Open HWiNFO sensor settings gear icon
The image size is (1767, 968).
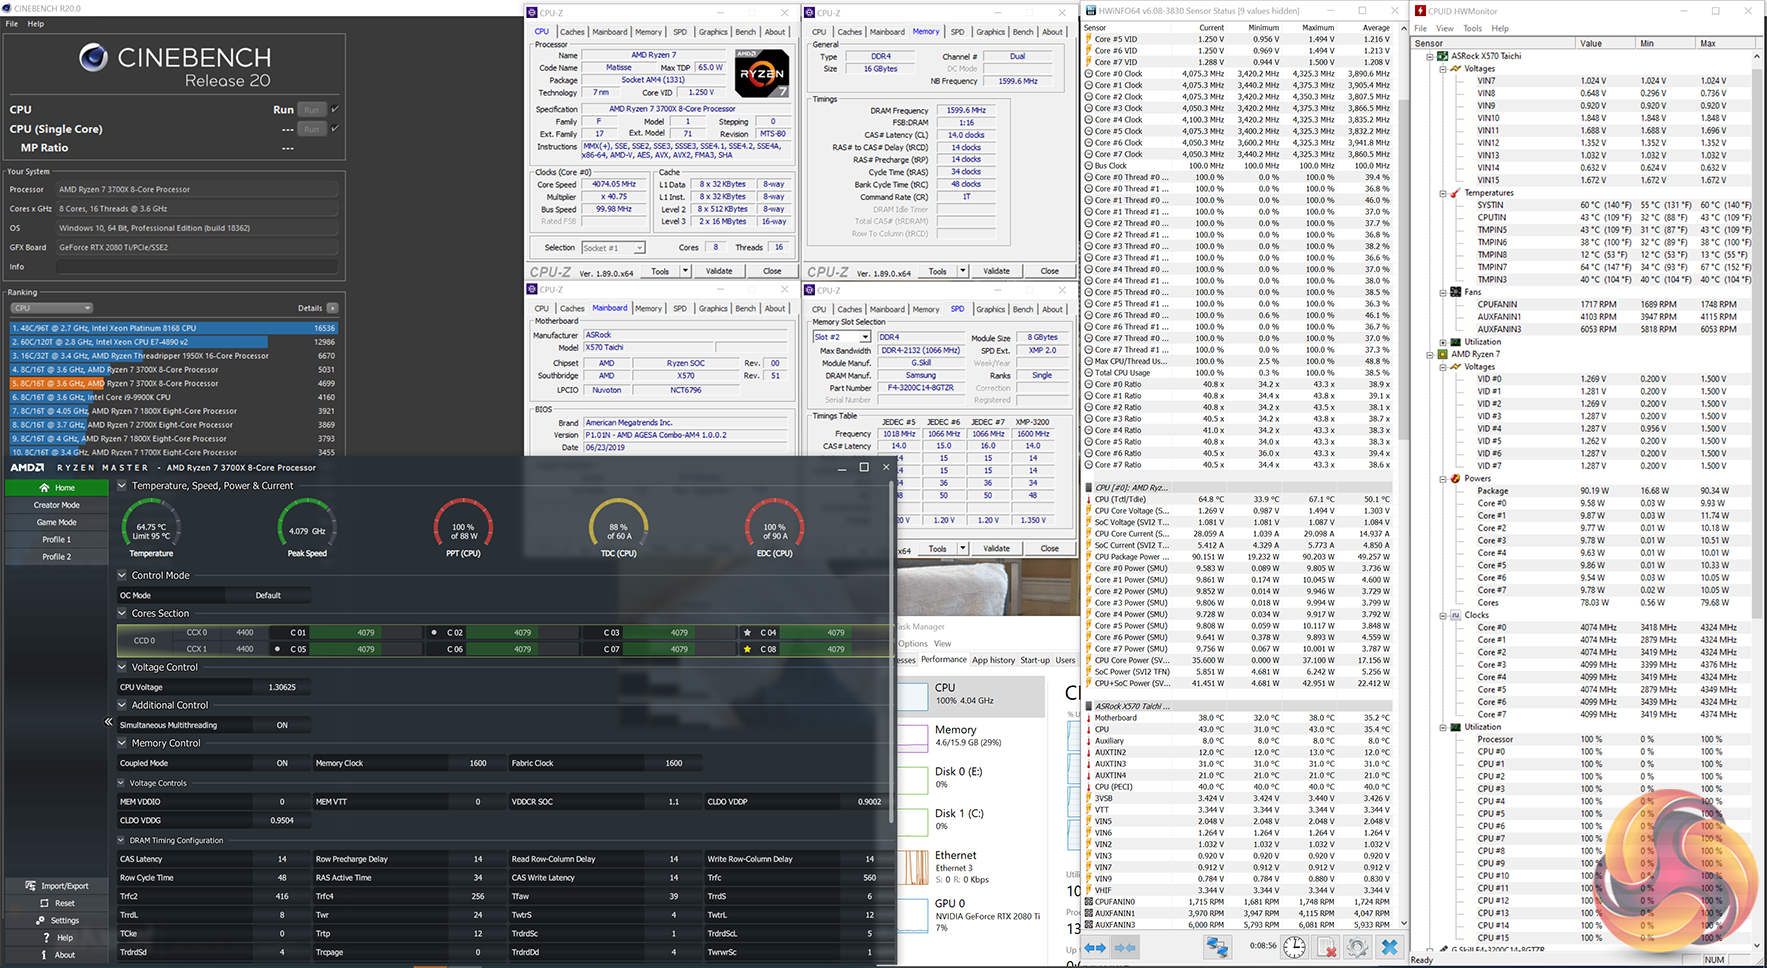[x=1357, y=947]
